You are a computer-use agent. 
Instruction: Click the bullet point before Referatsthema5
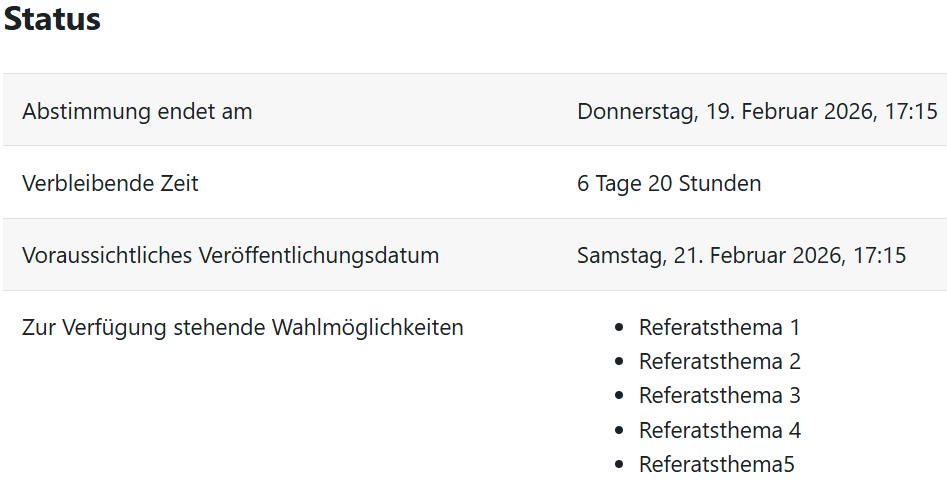pyautogui.click(x=619, y=464)
